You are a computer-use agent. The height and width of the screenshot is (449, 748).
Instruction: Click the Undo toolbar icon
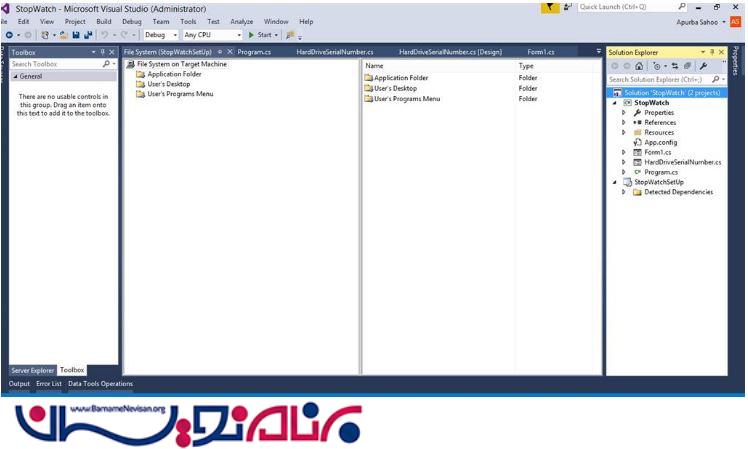click(104, 35)
